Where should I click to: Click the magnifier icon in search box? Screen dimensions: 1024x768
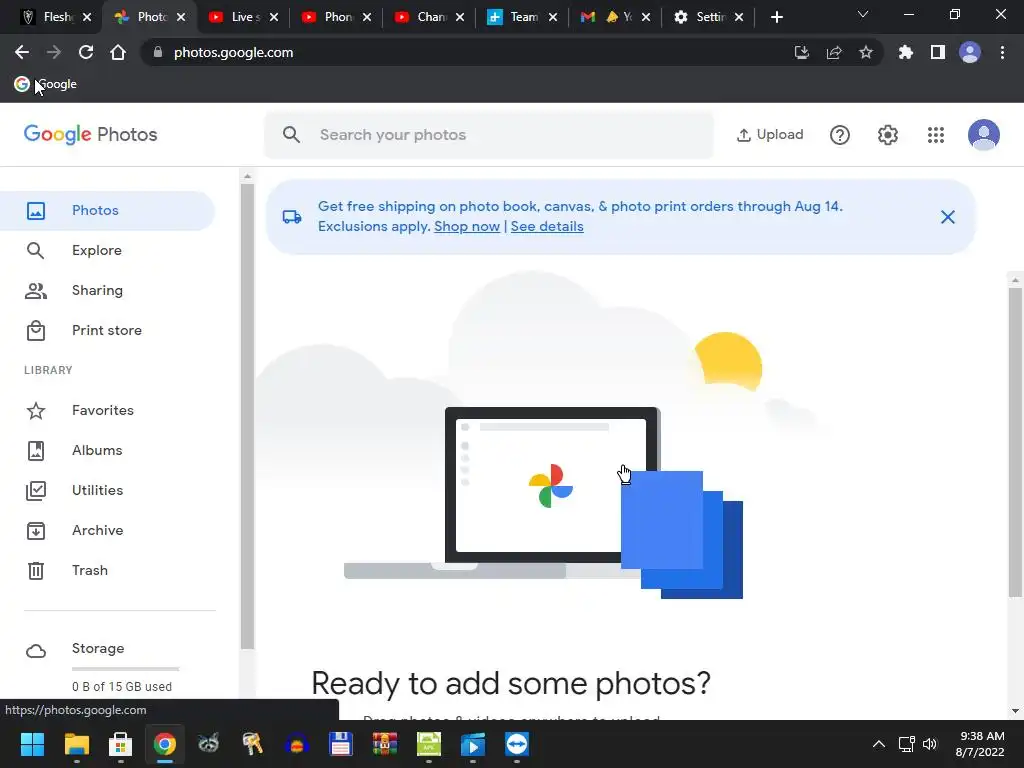[x=291, y=135]
